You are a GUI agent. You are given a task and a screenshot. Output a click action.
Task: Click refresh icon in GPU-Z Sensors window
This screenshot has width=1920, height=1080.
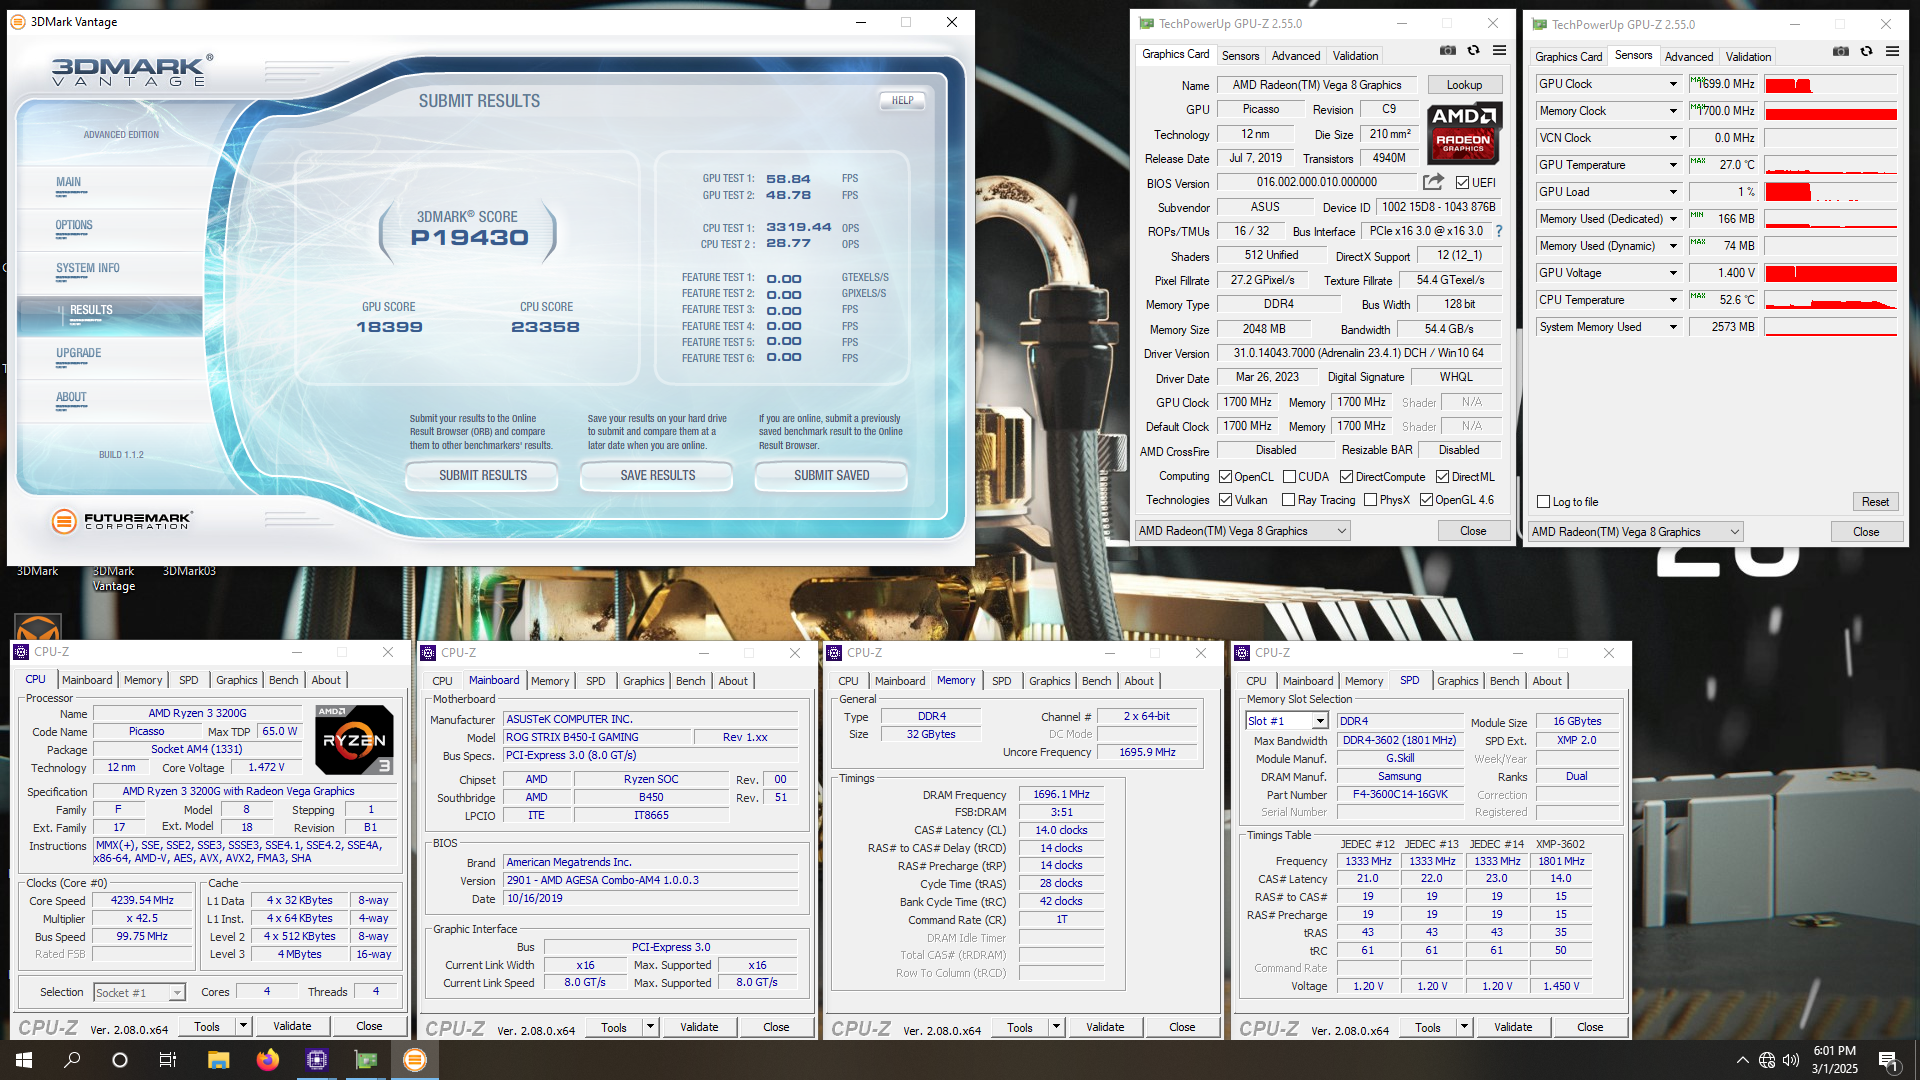1866,51
